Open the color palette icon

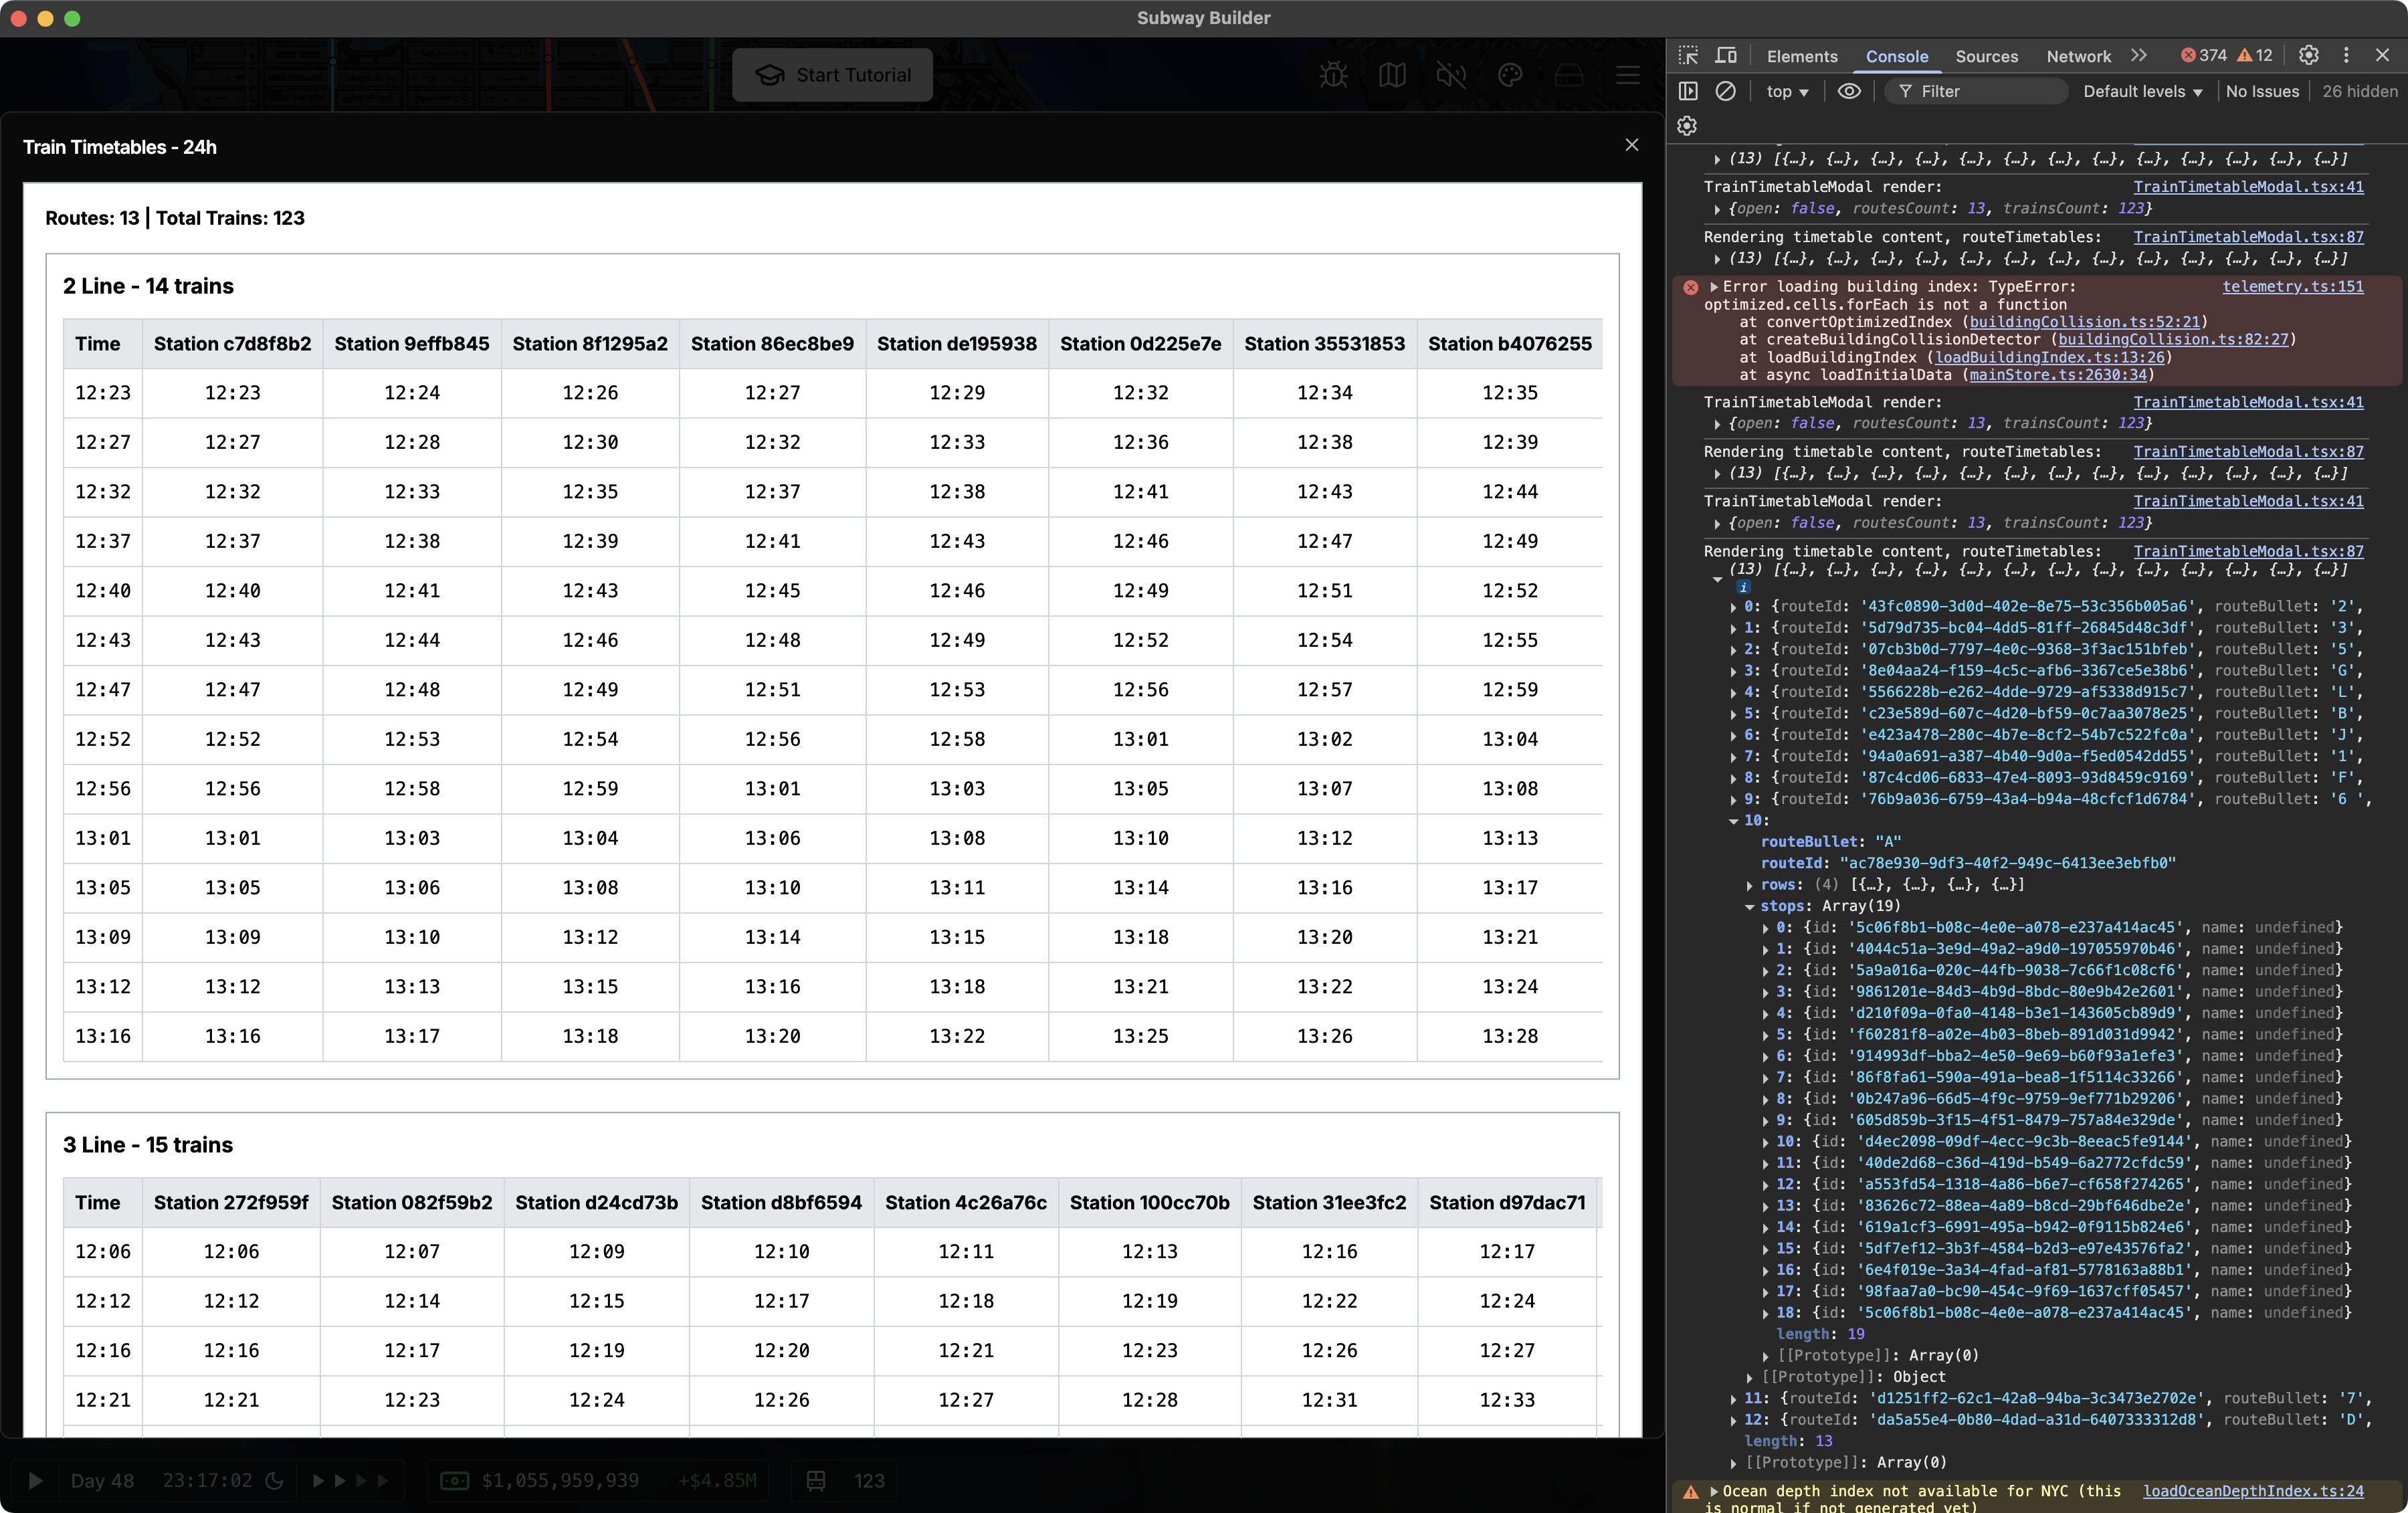pyautogui.click(x=1511, y=75)
